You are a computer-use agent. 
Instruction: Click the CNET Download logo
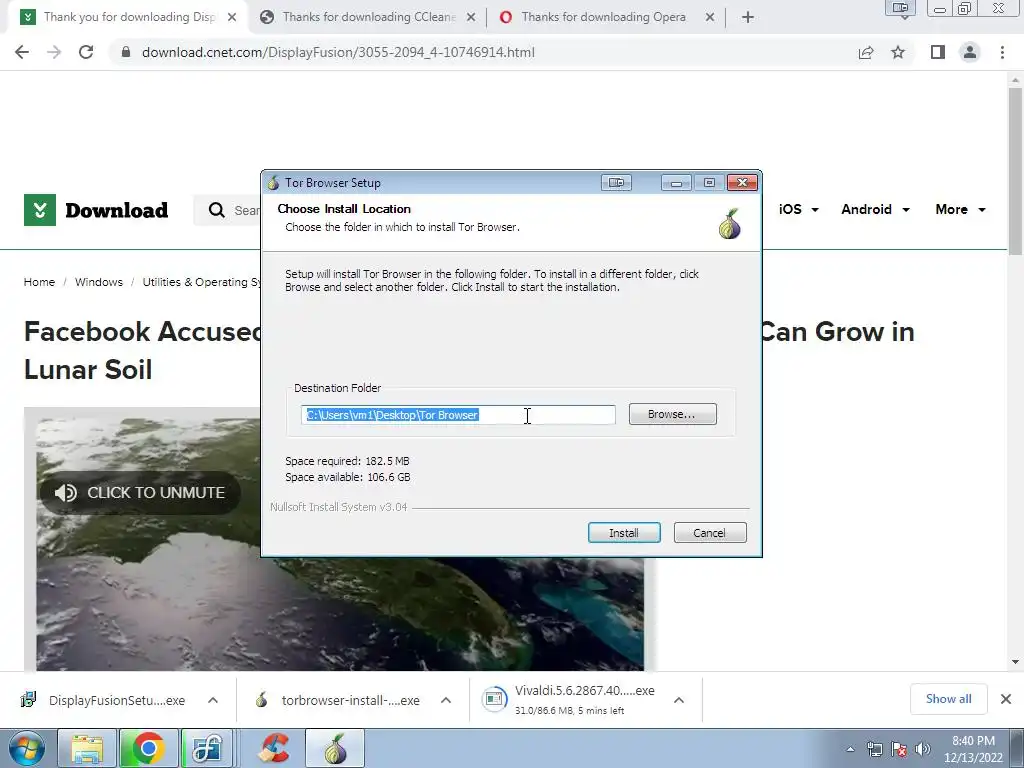click(x=96, y=210)
